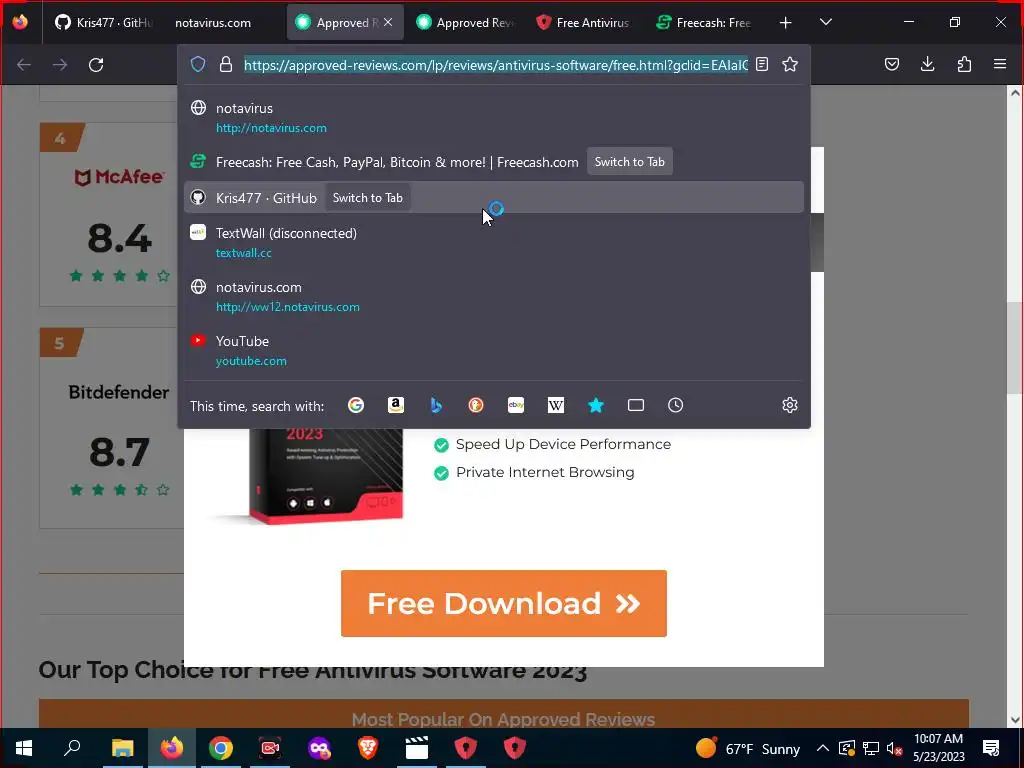Search this time with Amazon
The width and height of the screenshot is (1024, 768).
coord(396,406)
